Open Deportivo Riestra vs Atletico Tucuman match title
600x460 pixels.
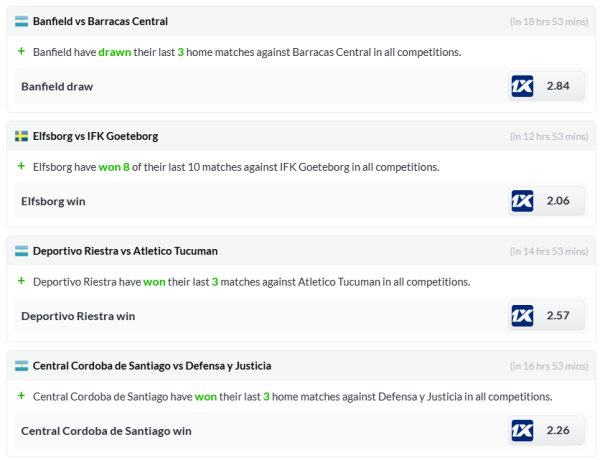tap(125, 251)
